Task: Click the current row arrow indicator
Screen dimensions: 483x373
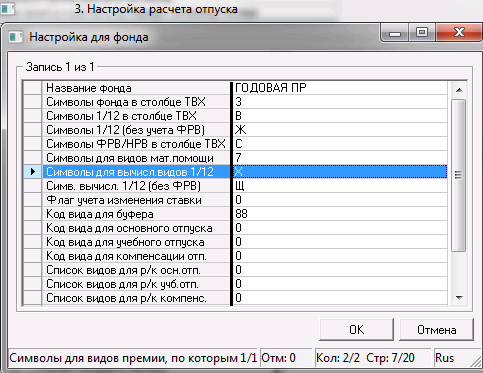Action: (33, 172)
